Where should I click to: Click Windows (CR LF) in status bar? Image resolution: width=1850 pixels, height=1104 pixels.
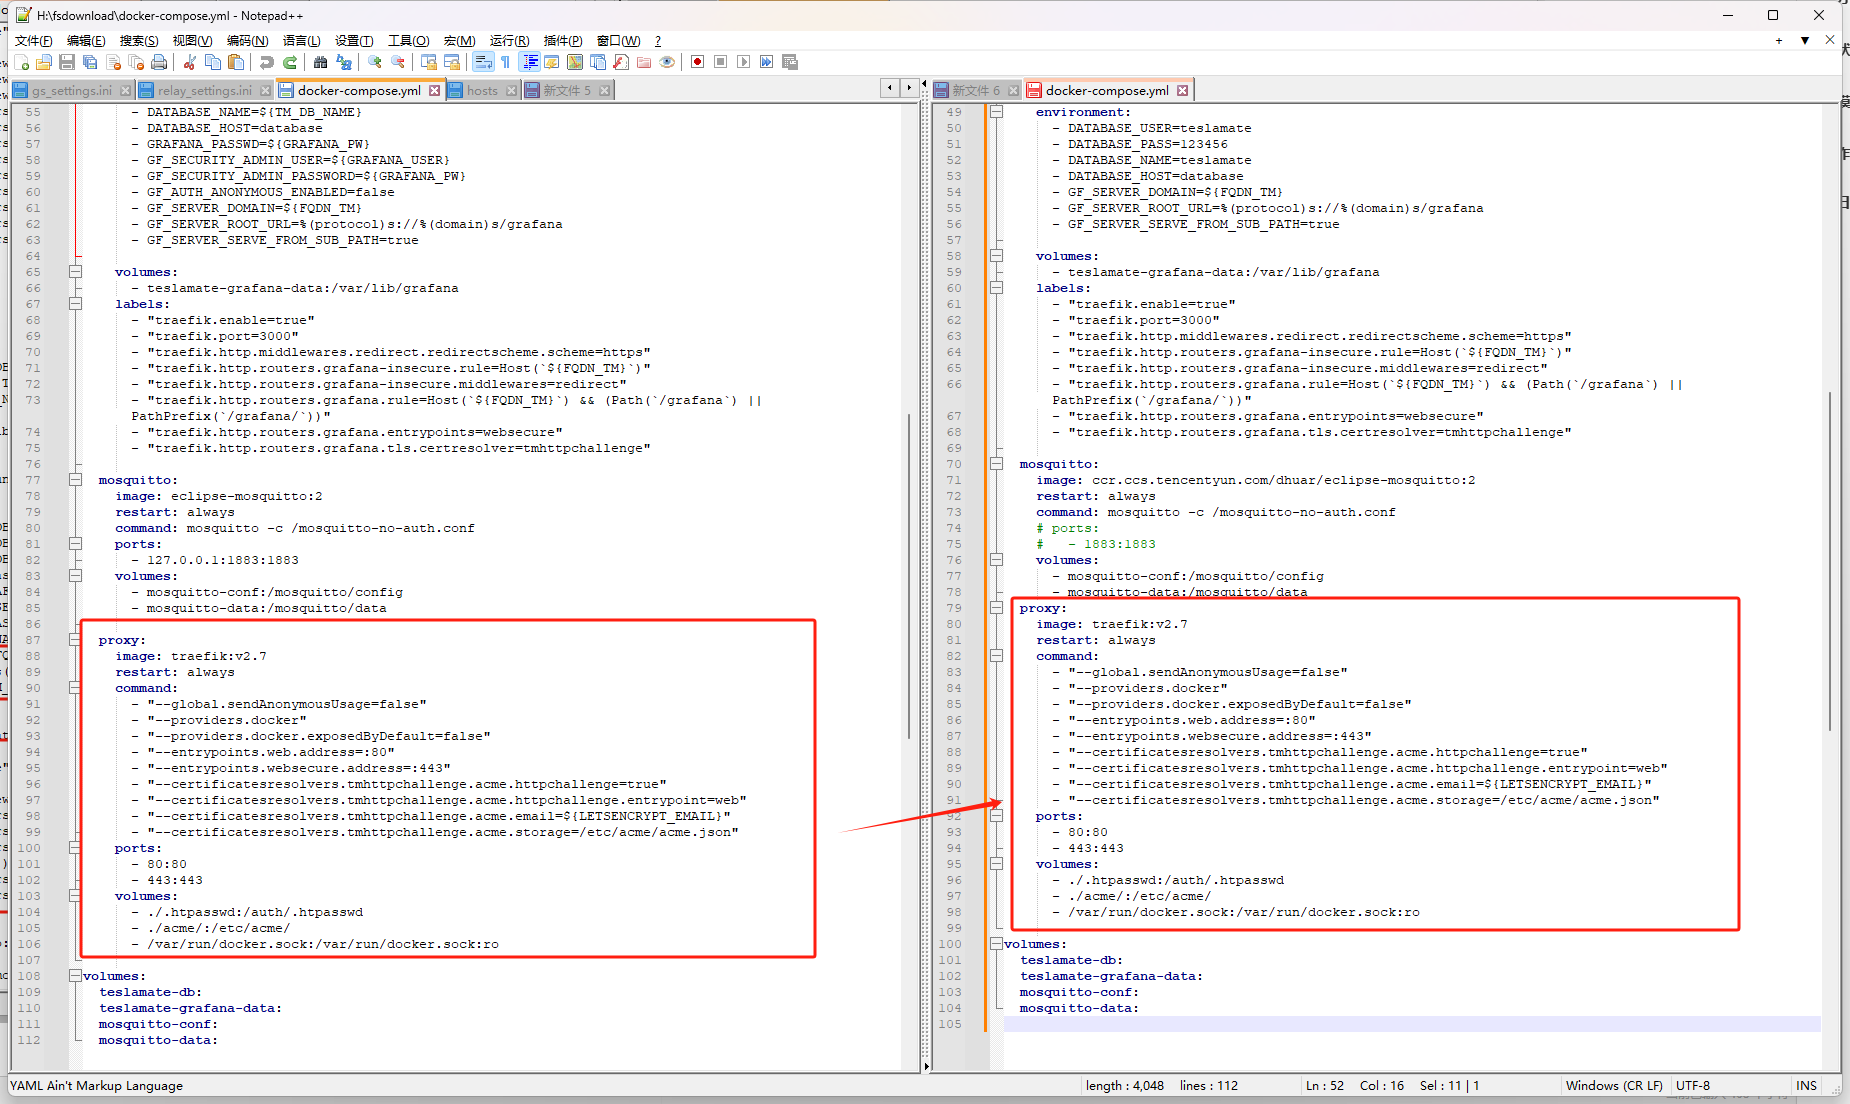pos(1614,1085)
